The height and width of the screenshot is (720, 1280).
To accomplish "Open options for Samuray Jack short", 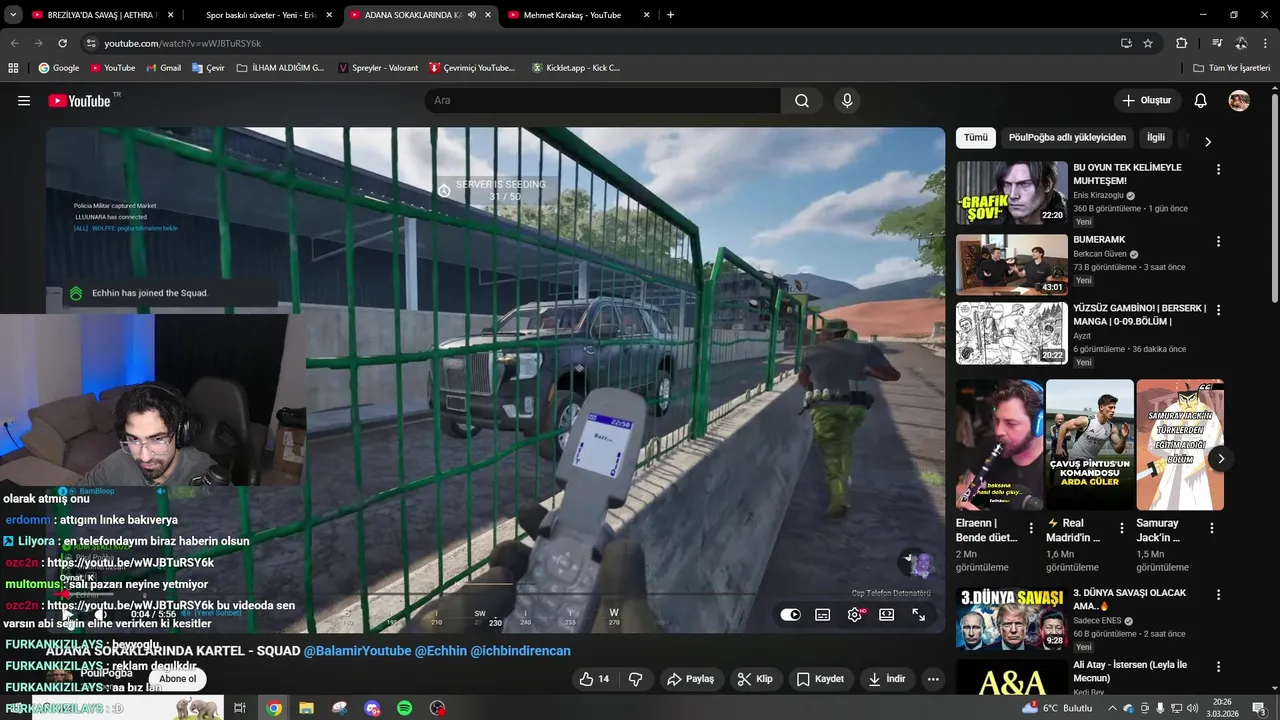I will (x=1212, y=528).
